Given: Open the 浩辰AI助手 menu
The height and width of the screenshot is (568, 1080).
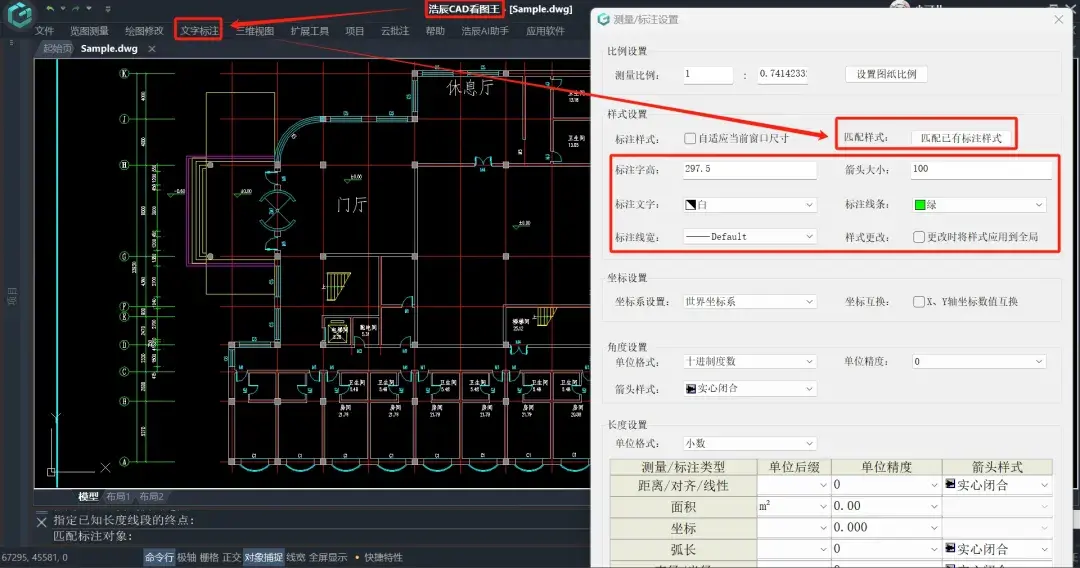Looking at the screenshot, I should [x=485, y=31].
